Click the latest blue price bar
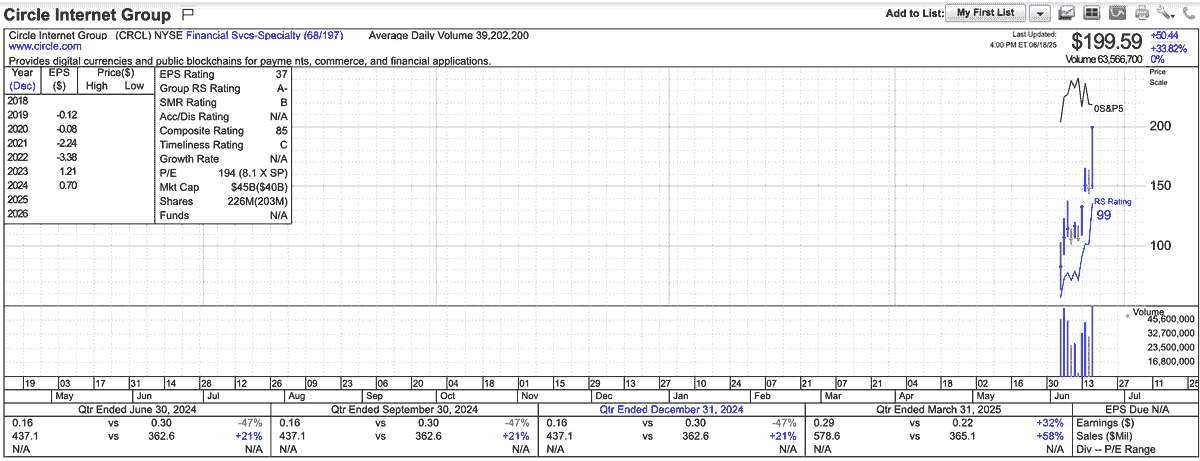Screen dimensions: 1200x461 click(x=1092, y=158)
